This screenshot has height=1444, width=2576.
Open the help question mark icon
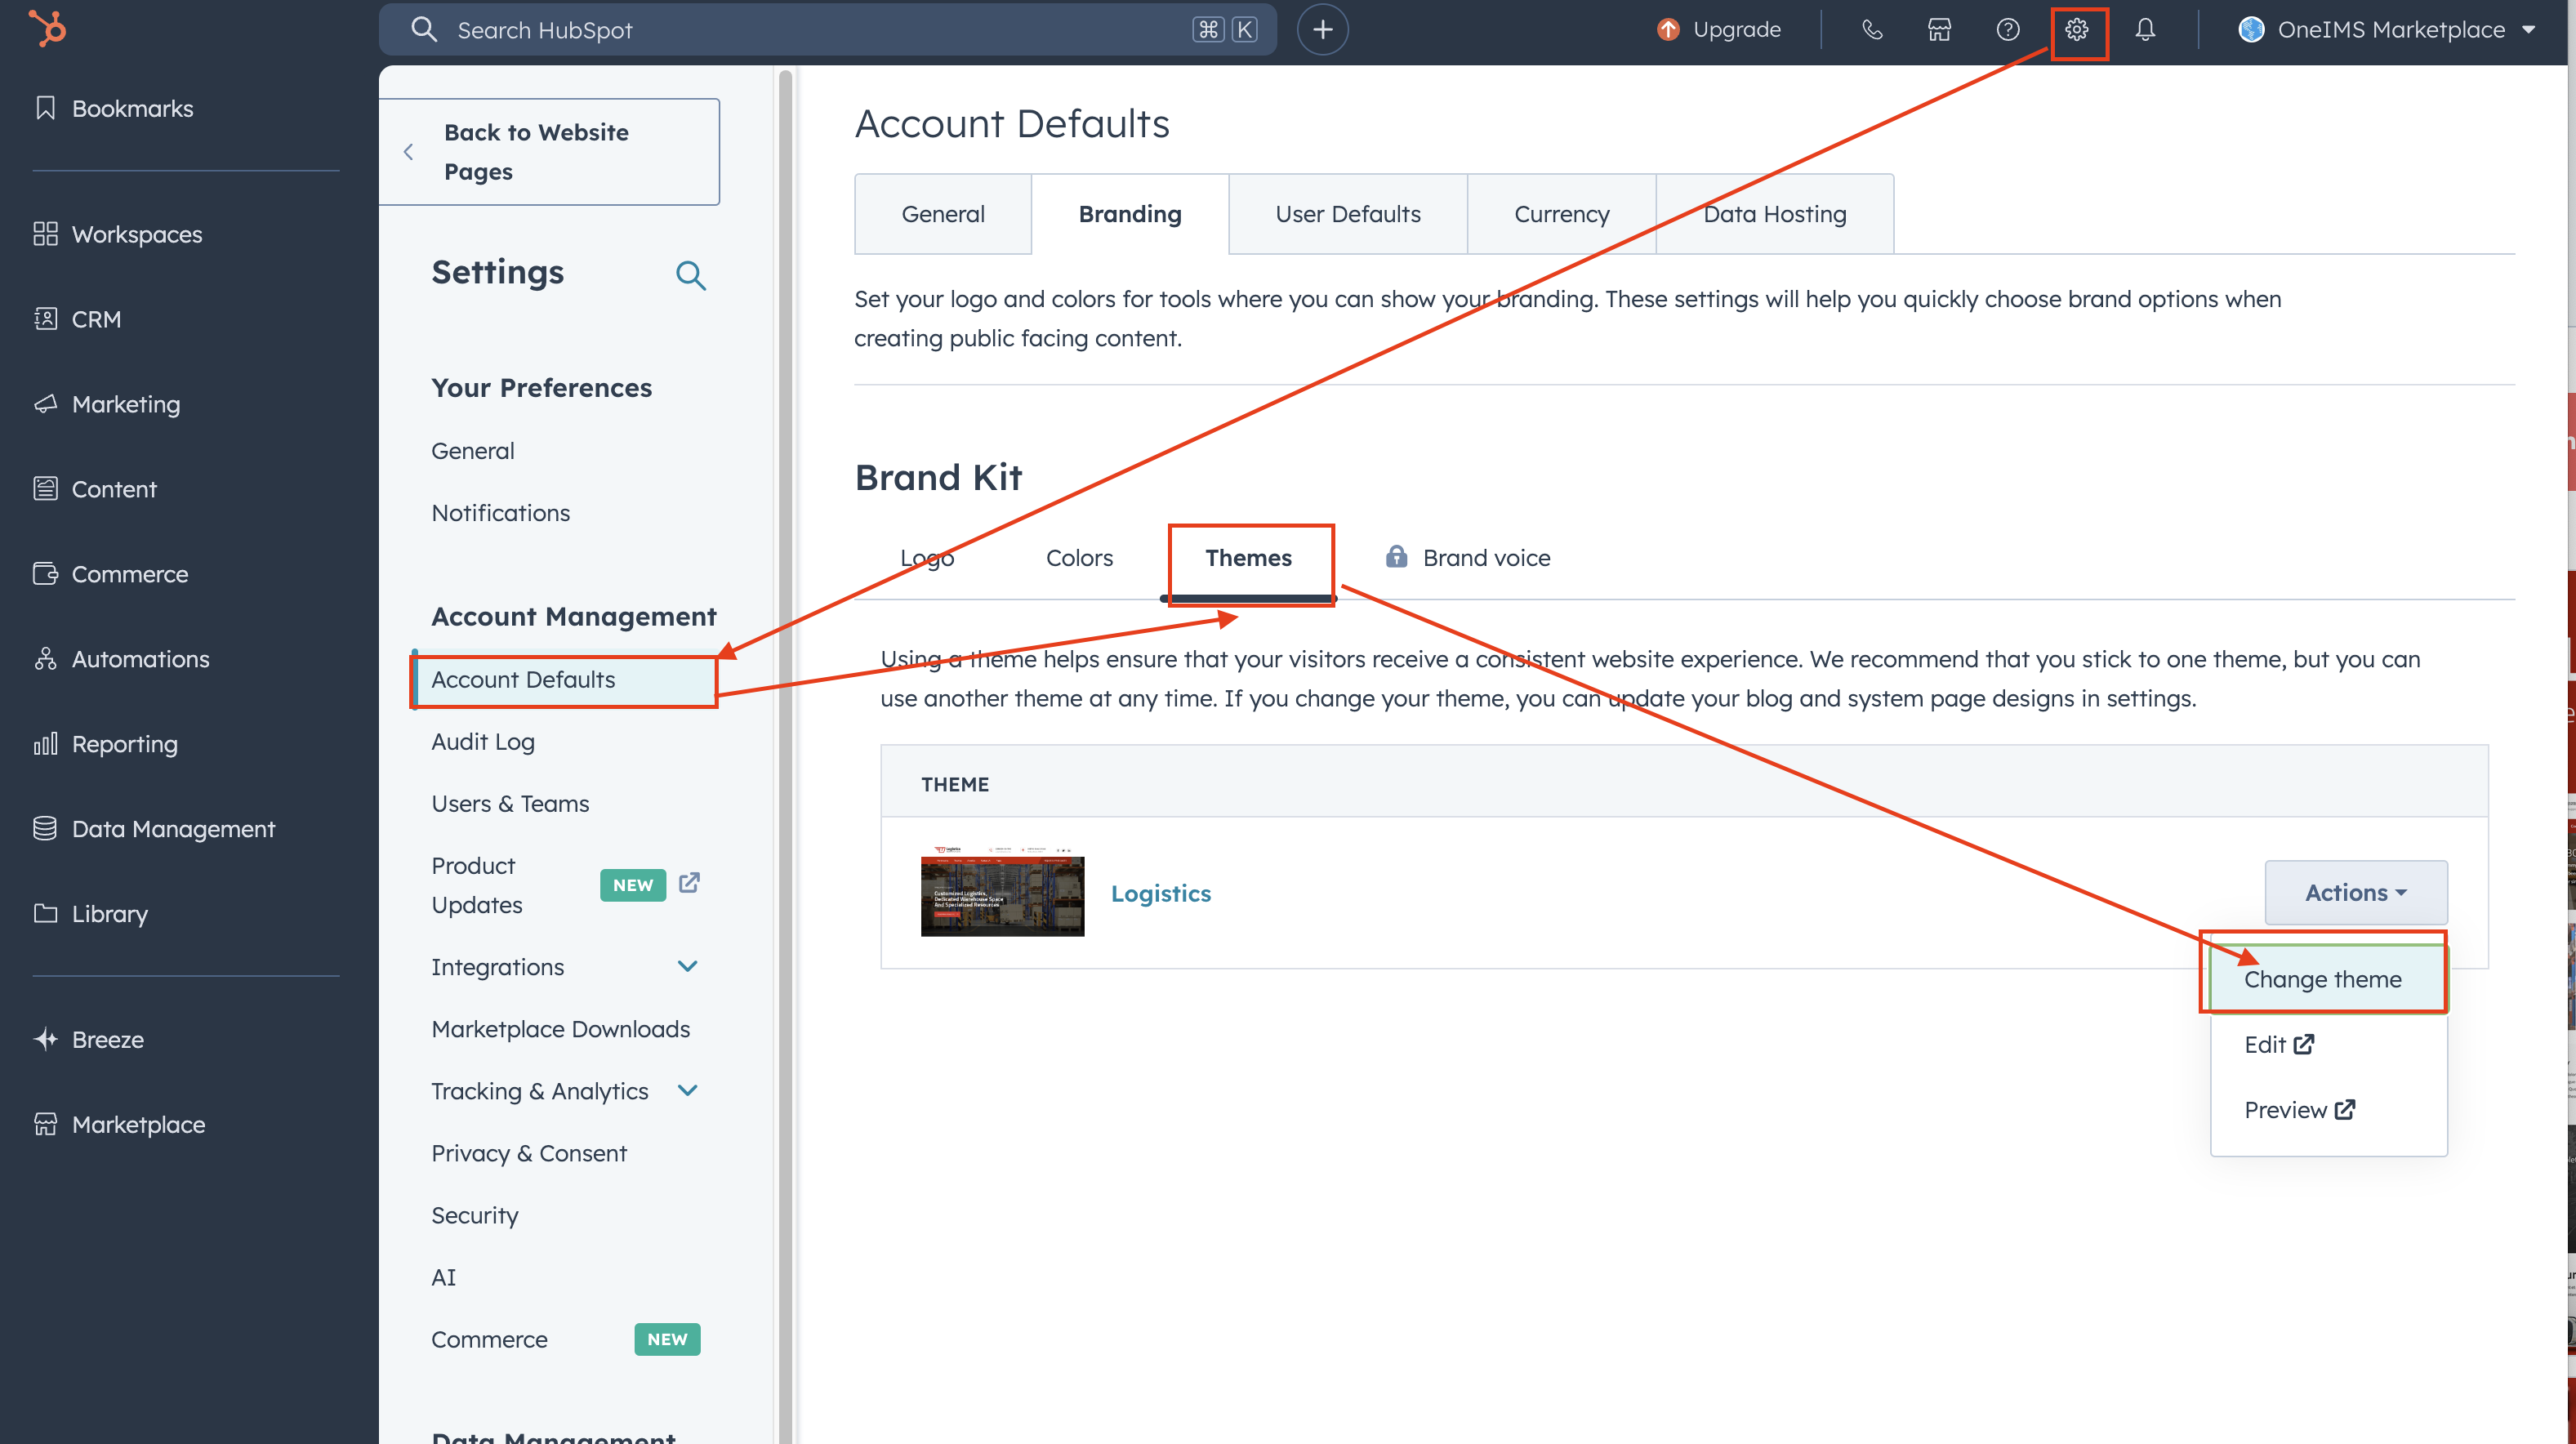click(2007, 30)
